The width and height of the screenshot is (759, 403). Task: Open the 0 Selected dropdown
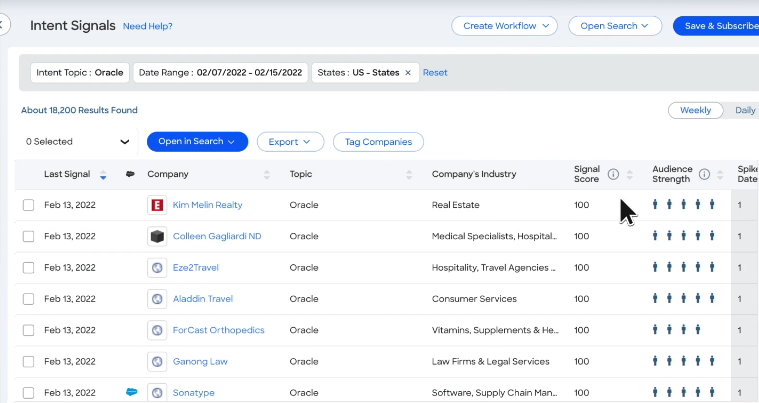tap(77, 142)
